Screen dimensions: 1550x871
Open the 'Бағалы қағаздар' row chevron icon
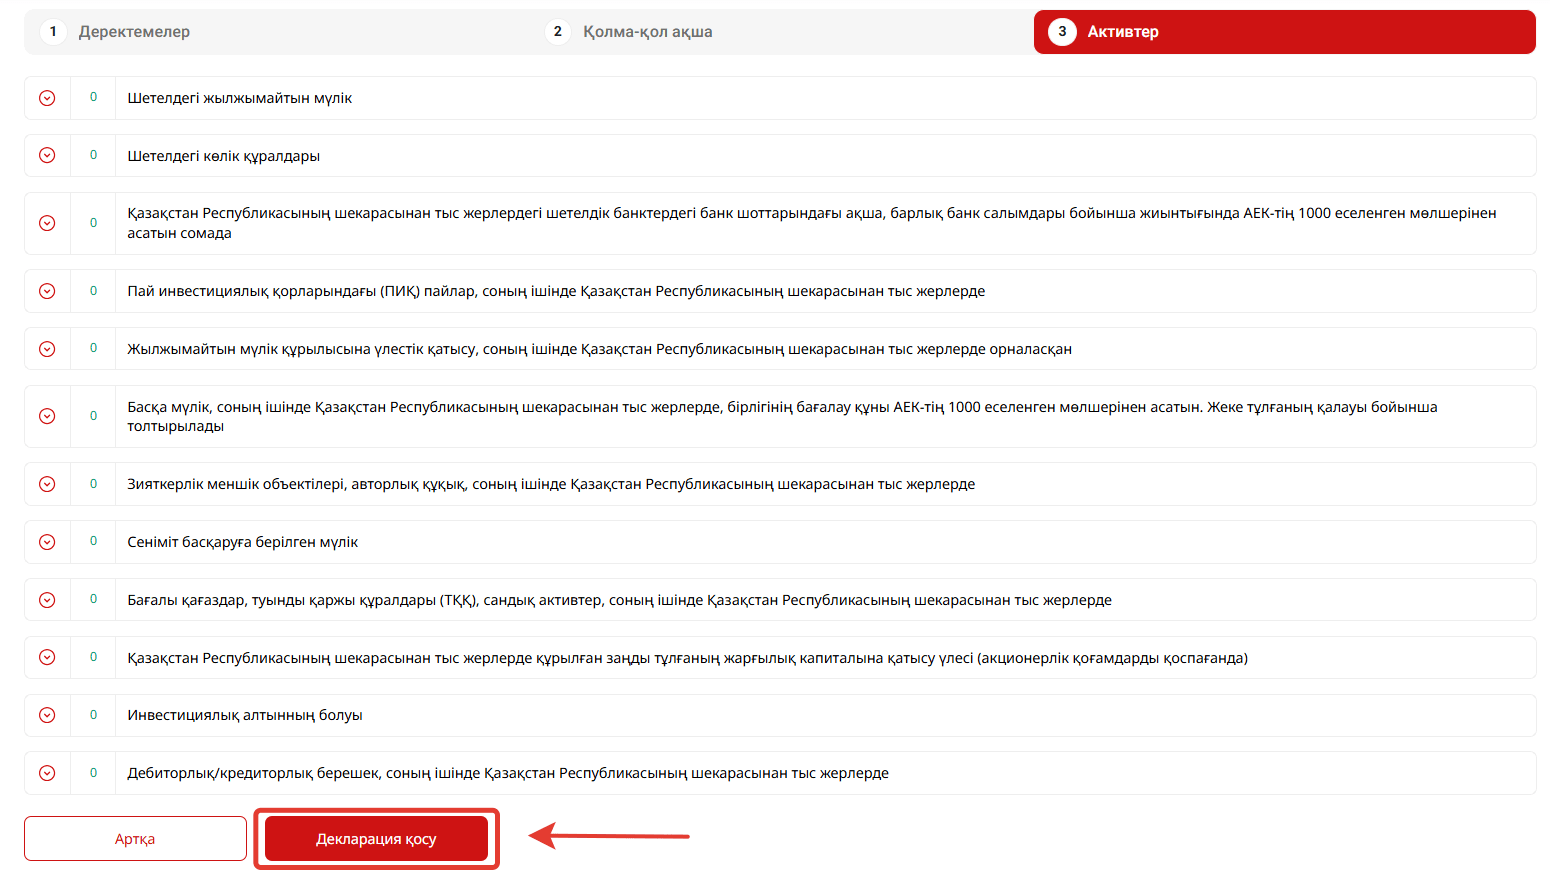47,600
